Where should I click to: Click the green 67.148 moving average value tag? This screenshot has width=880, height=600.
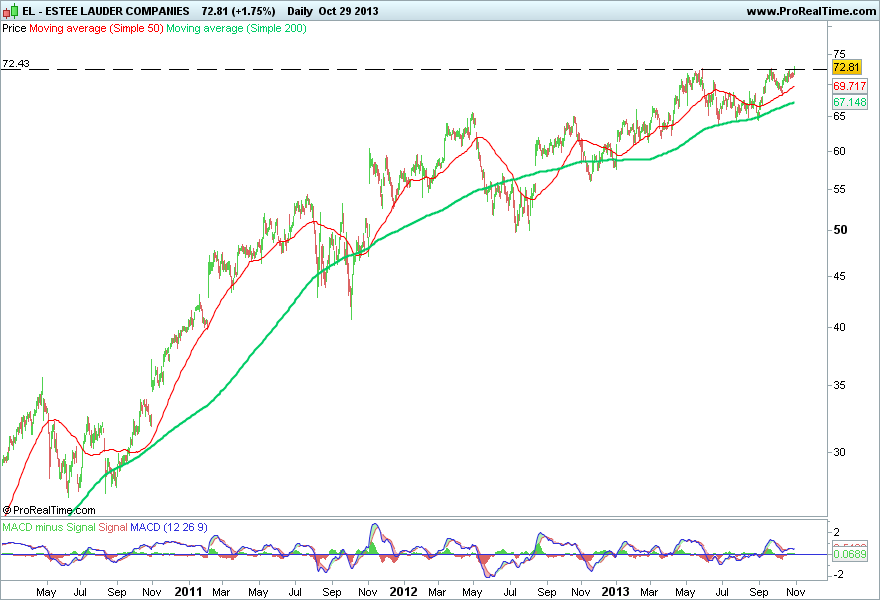[x=850, y=102]
